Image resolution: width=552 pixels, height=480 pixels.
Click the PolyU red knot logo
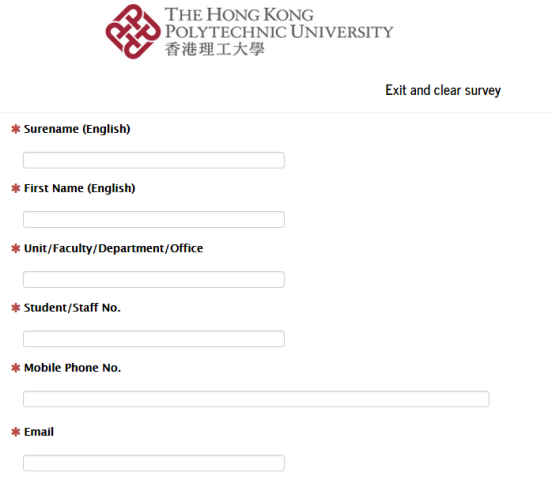pyautogui.click(x=133, y=31)
